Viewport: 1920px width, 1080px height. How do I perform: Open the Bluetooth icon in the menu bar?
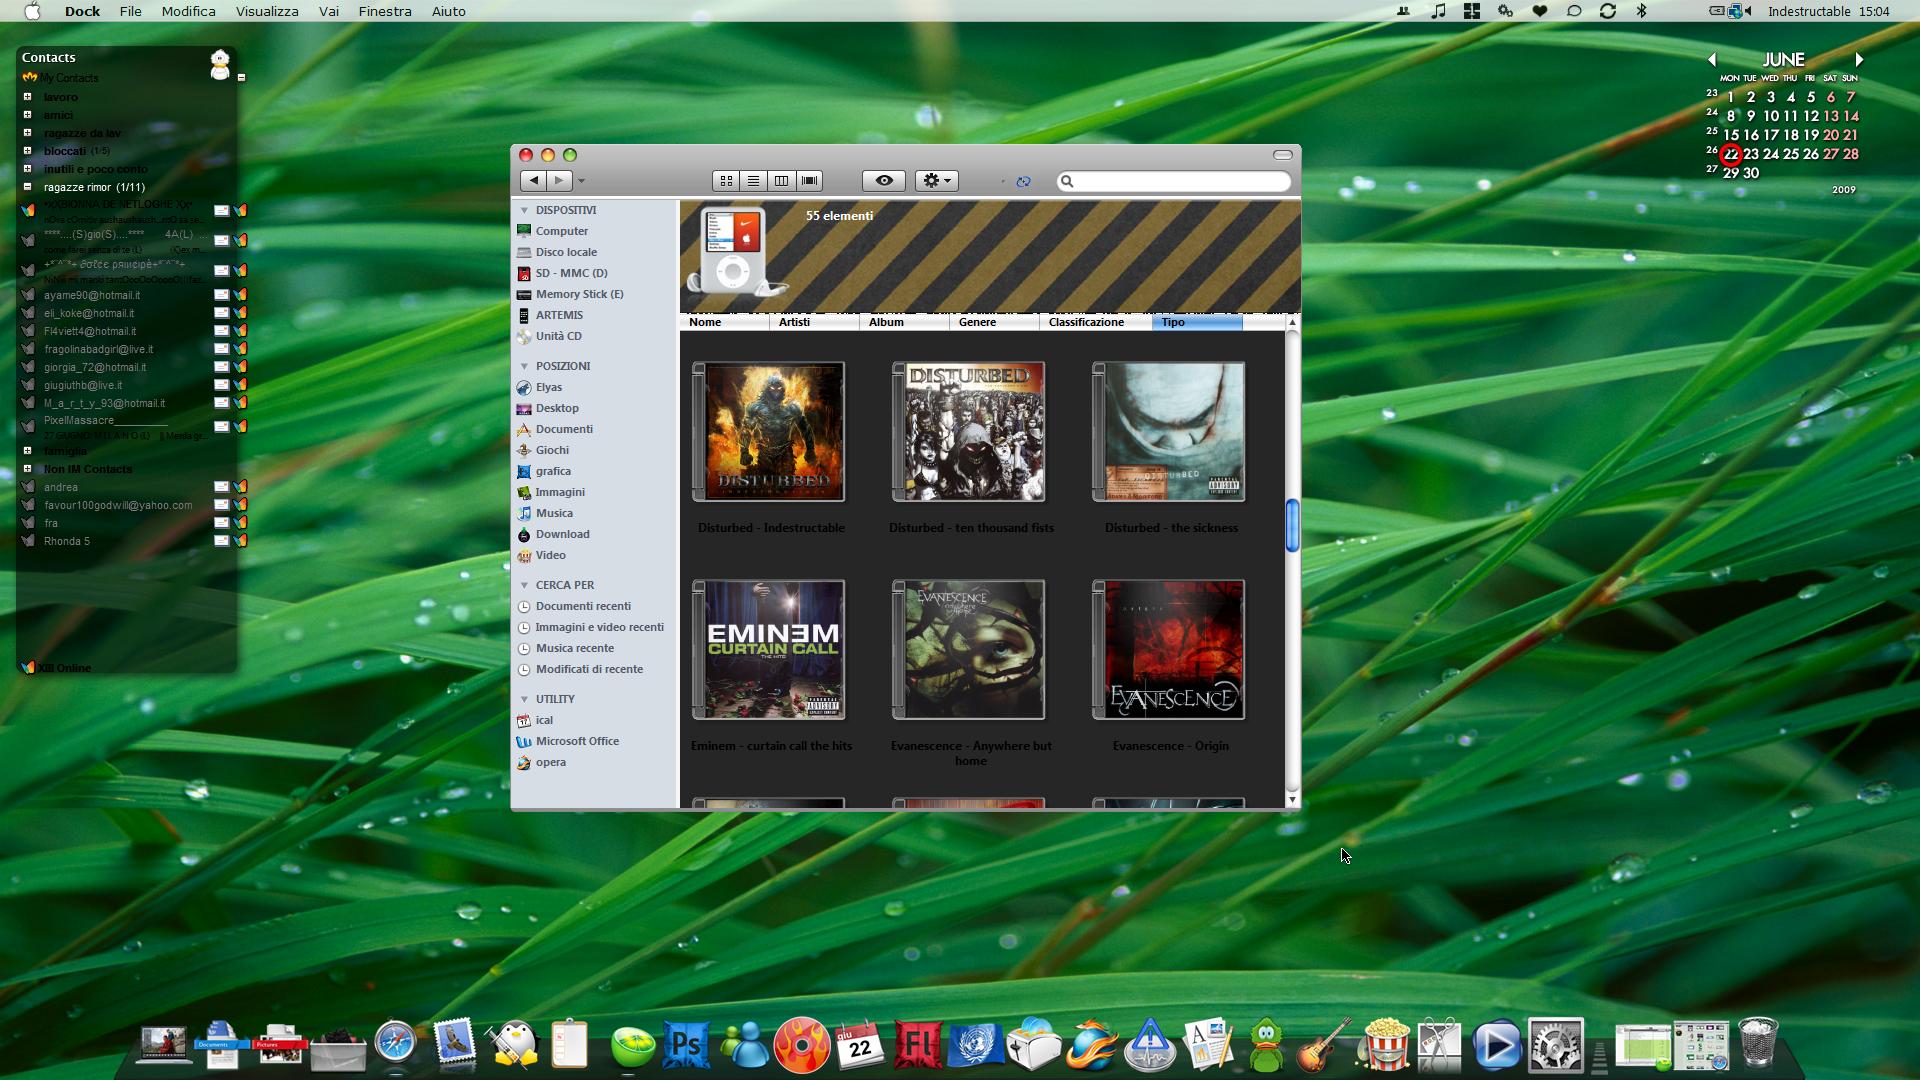(x=1641, y=11)
